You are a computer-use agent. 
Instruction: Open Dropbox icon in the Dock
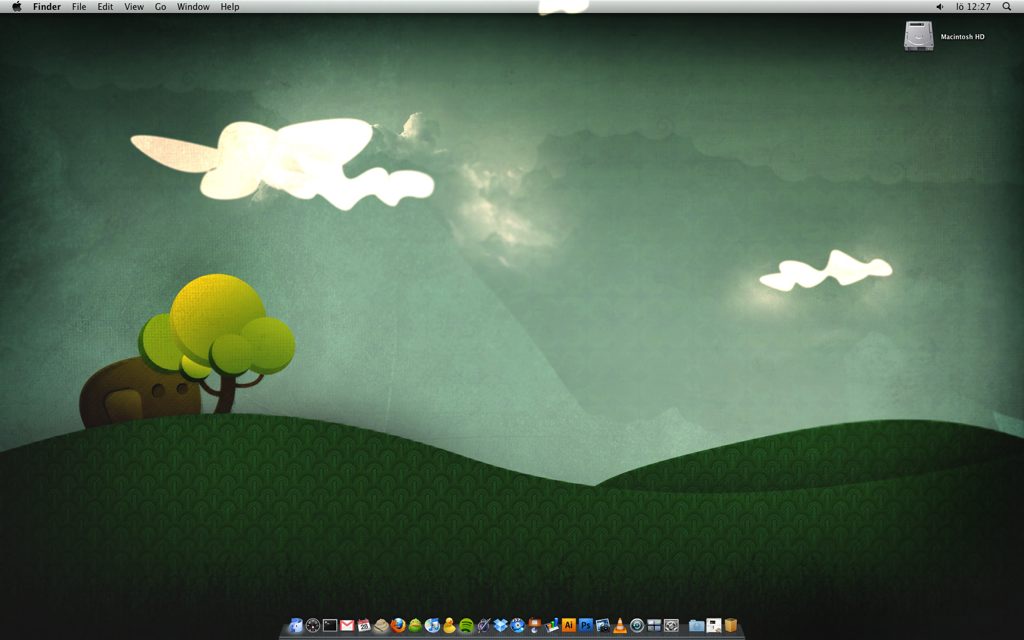coord(500,625)
